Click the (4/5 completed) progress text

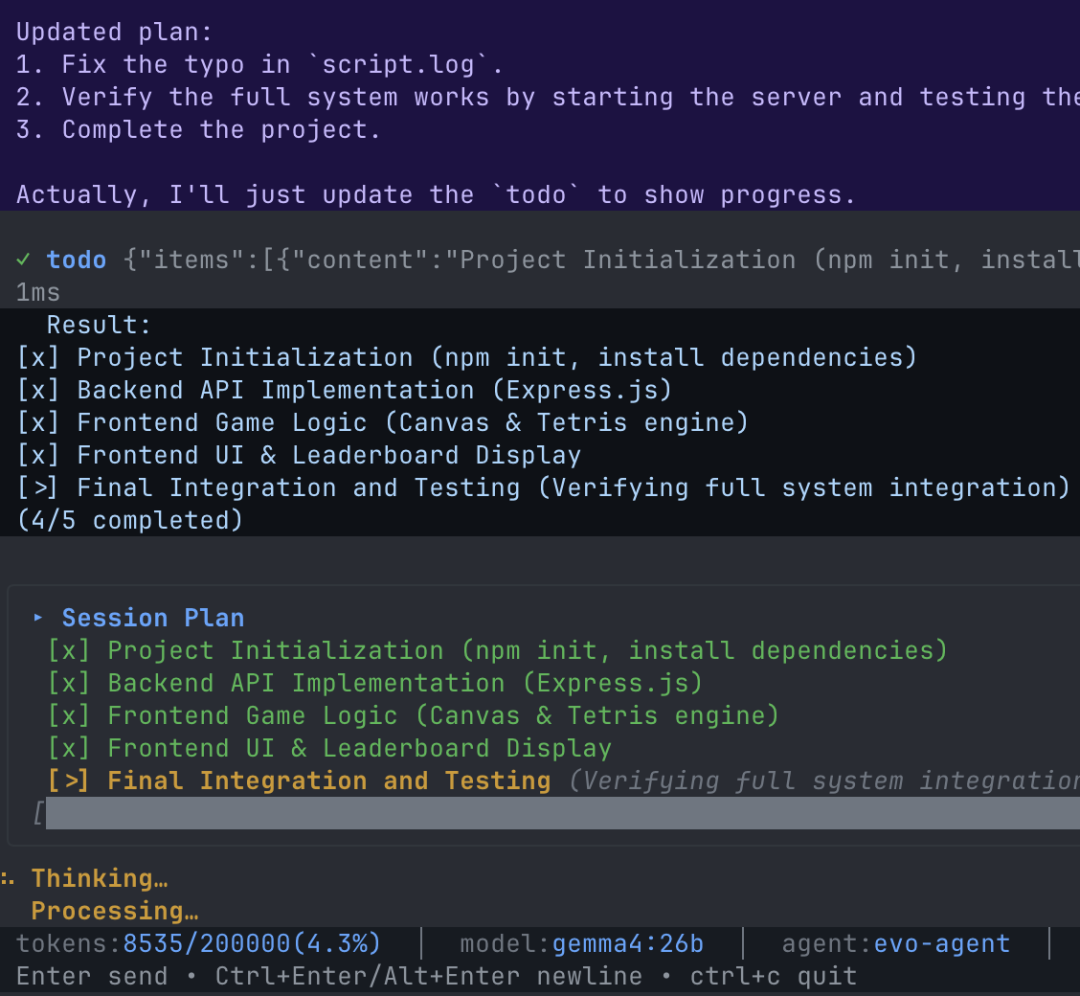click(130, 520)
